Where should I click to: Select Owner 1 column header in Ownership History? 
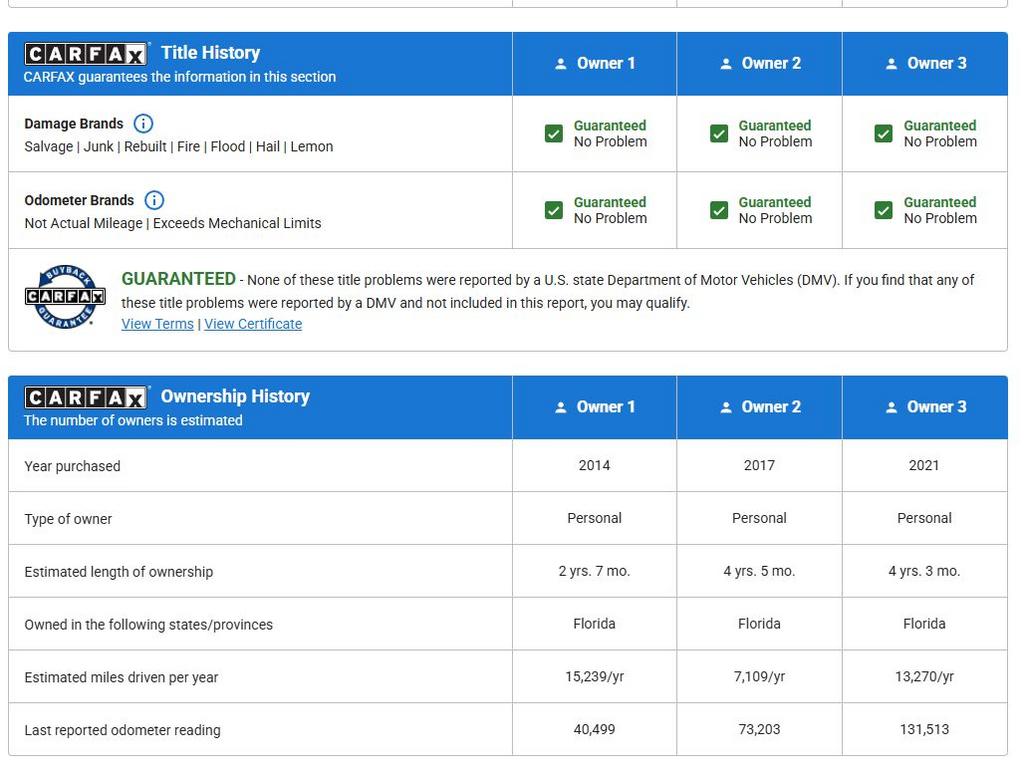(x=594, y=407)
